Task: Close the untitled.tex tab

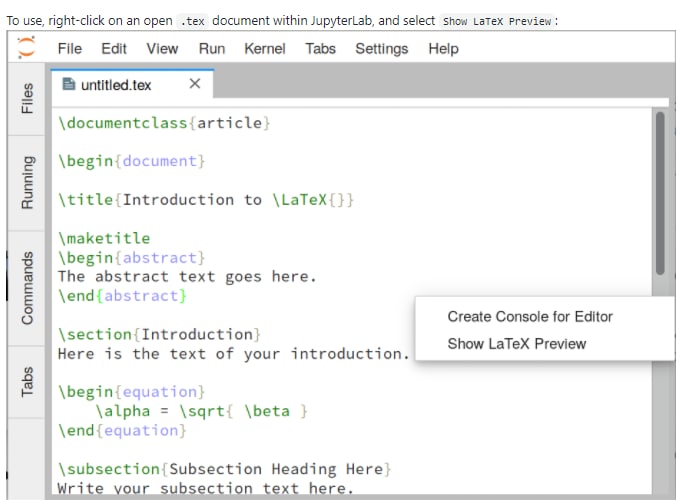Action: (x=195, y=83)
